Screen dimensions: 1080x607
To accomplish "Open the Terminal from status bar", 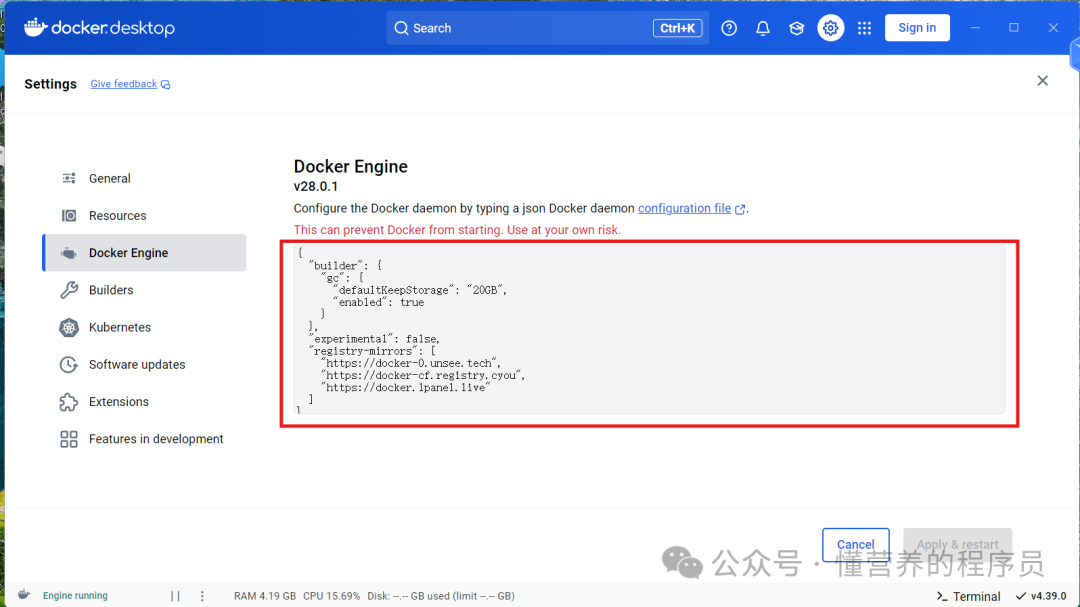I will [968, 597].
